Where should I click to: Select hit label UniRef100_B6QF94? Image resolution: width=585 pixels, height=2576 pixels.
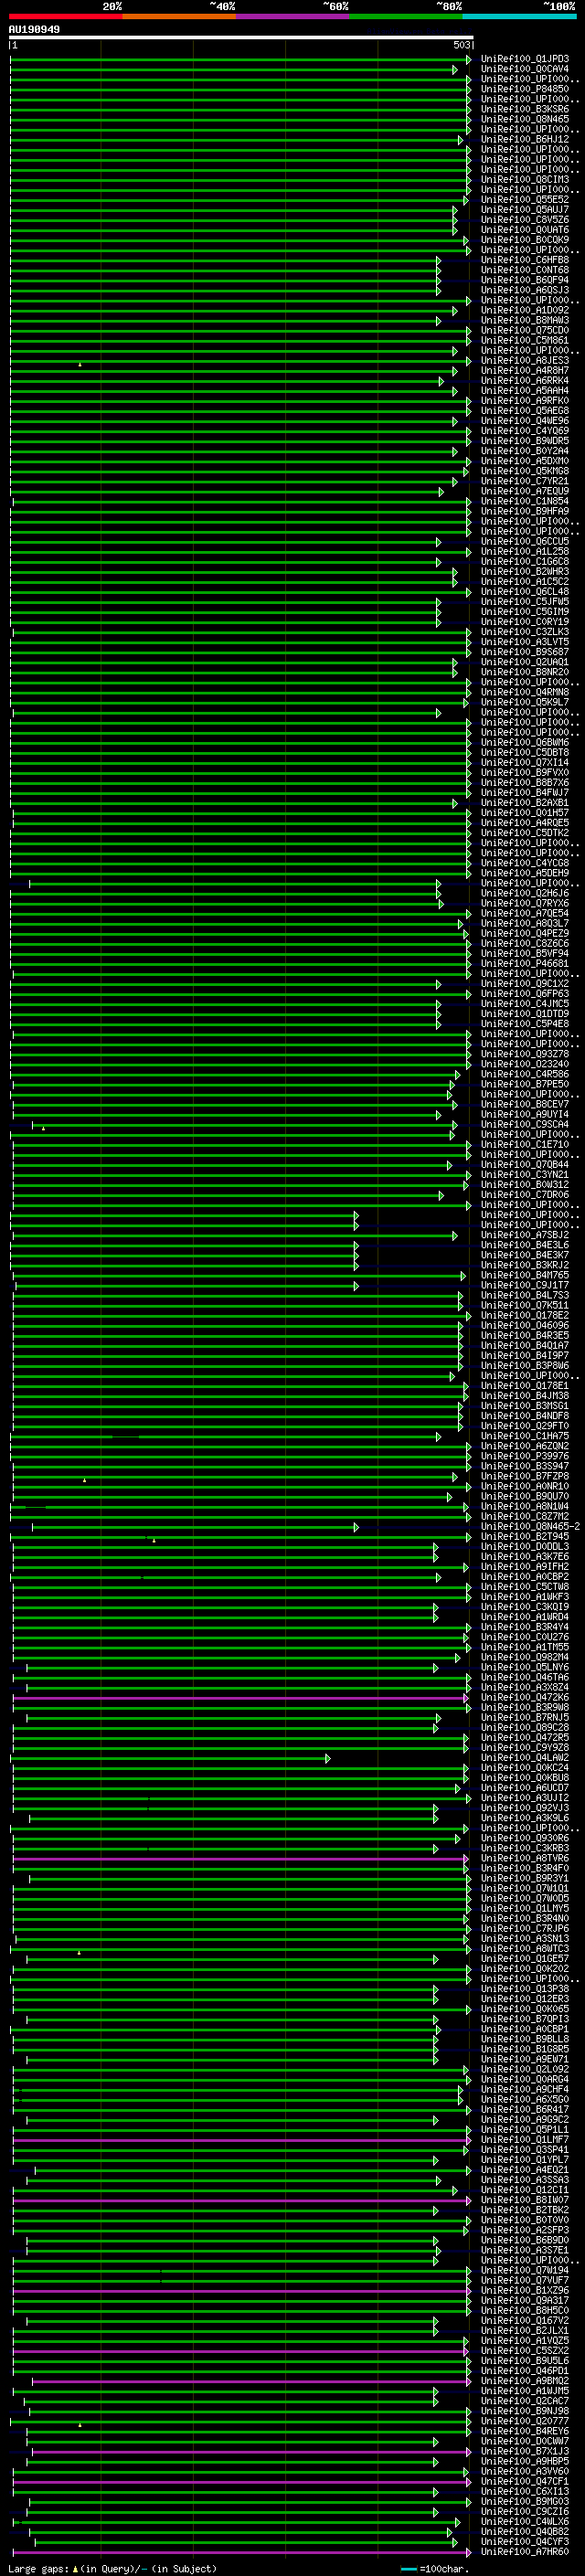point(525,280)
